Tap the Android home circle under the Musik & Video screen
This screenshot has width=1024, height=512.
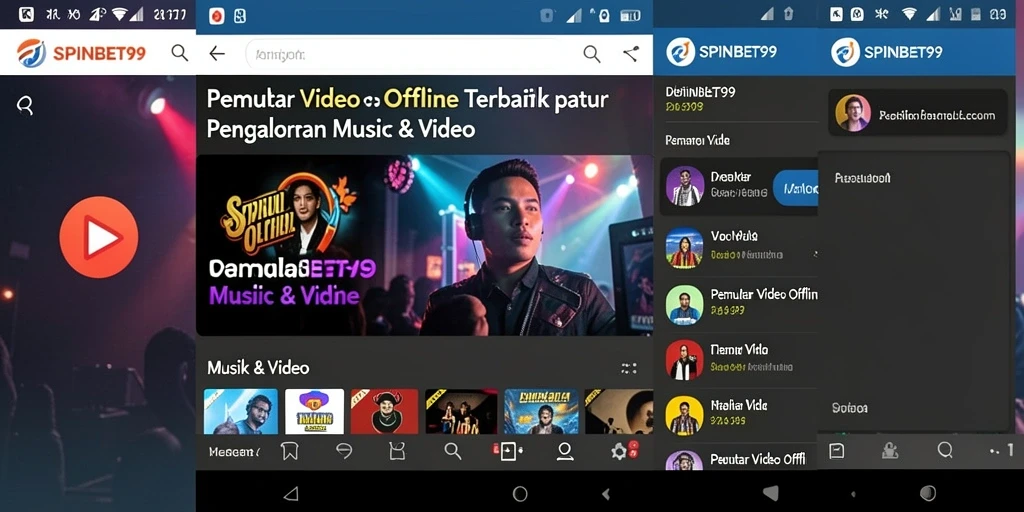tap(520, 494)
